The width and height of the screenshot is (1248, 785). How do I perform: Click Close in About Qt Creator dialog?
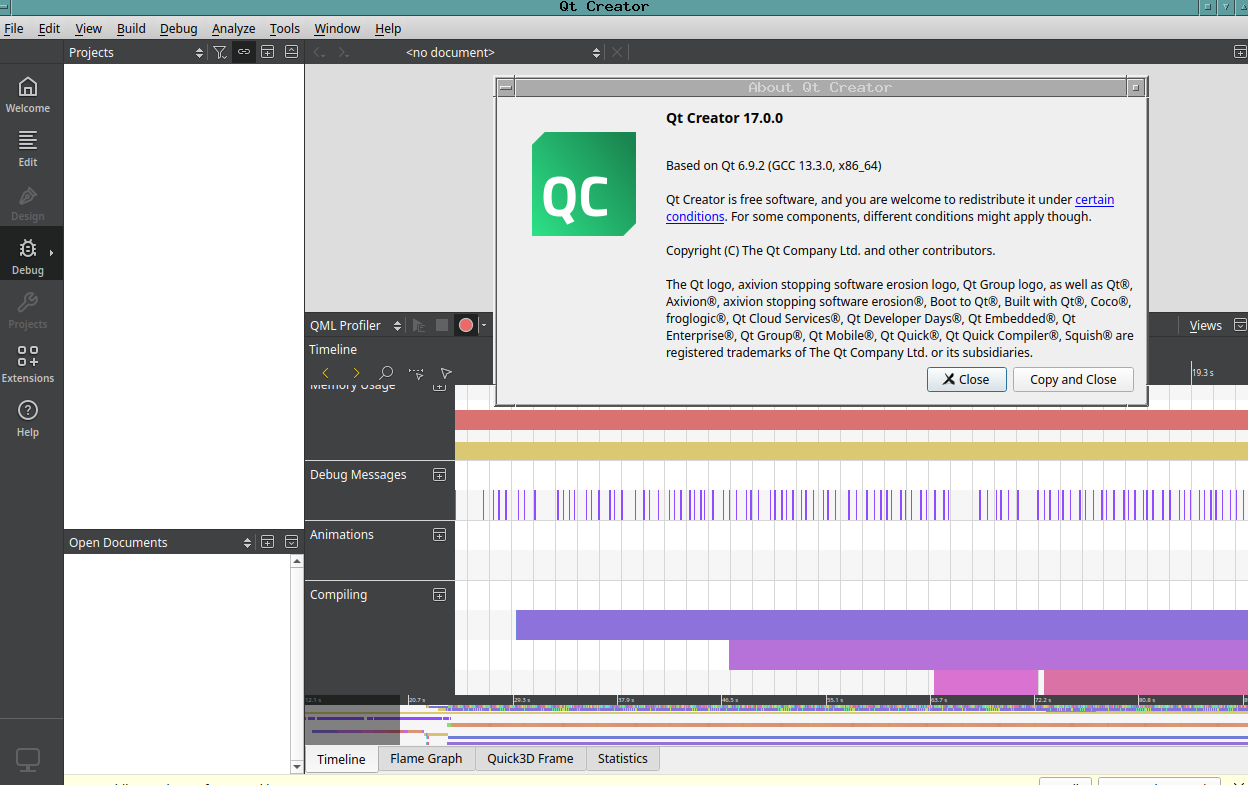point(966,379)
